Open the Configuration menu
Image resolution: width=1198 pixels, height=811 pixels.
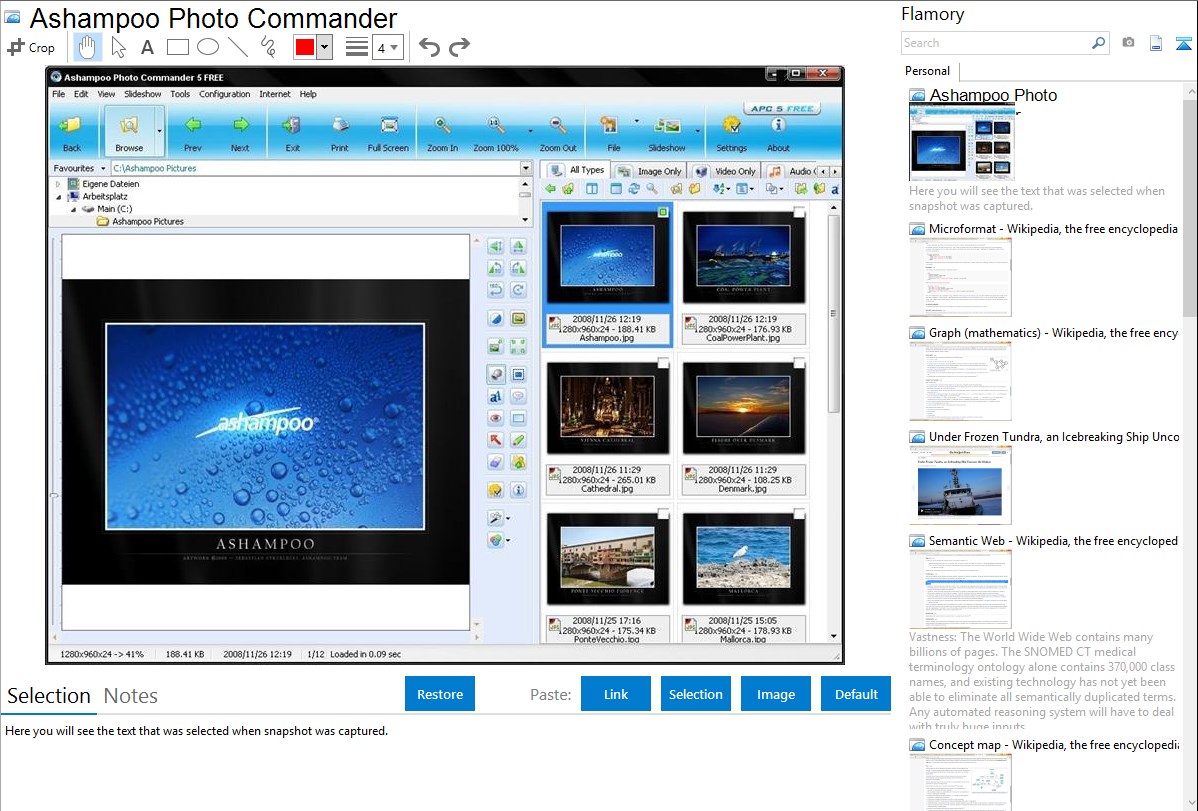(225, 94)
